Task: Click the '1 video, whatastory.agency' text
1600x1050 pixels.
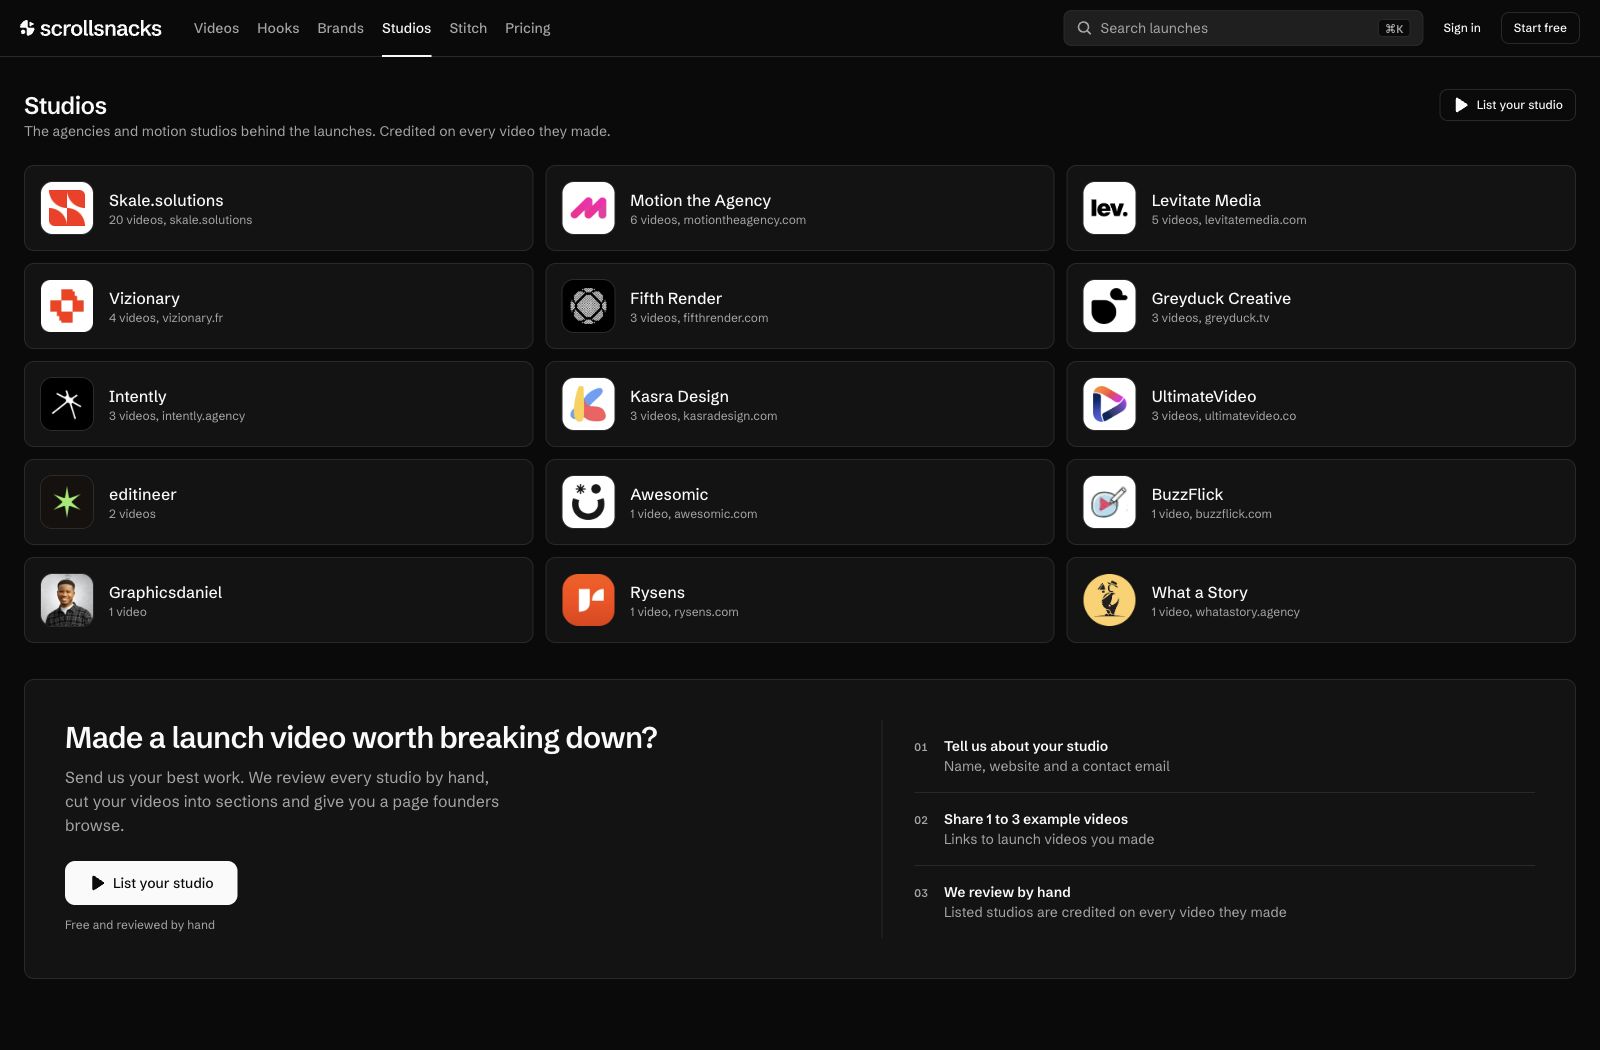Action: (x=1225, y=612)
